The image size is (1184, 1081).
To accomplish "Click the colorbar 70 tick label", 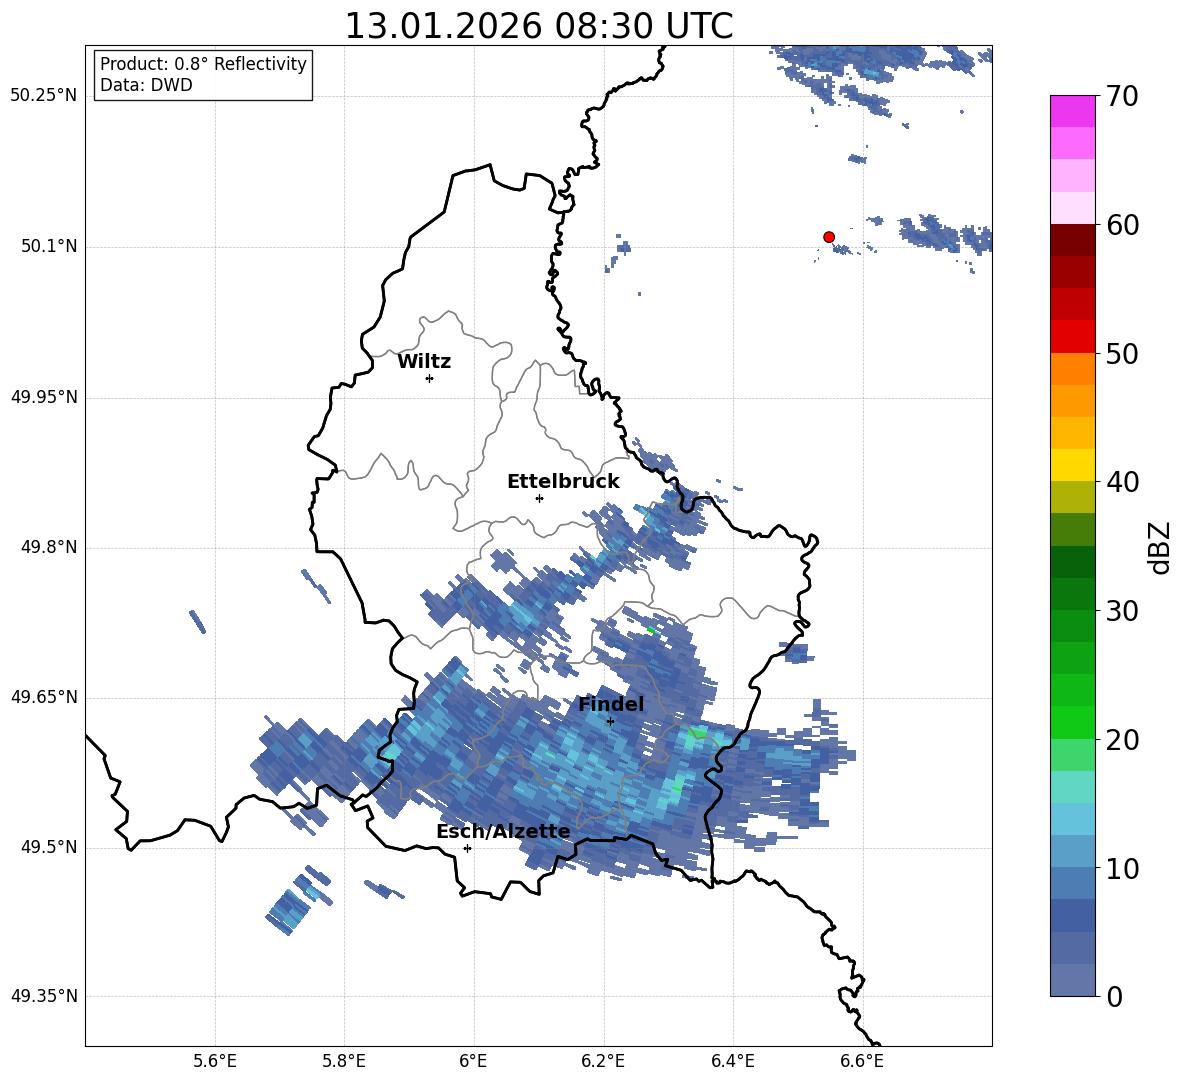I will [x=1122, y=96].
